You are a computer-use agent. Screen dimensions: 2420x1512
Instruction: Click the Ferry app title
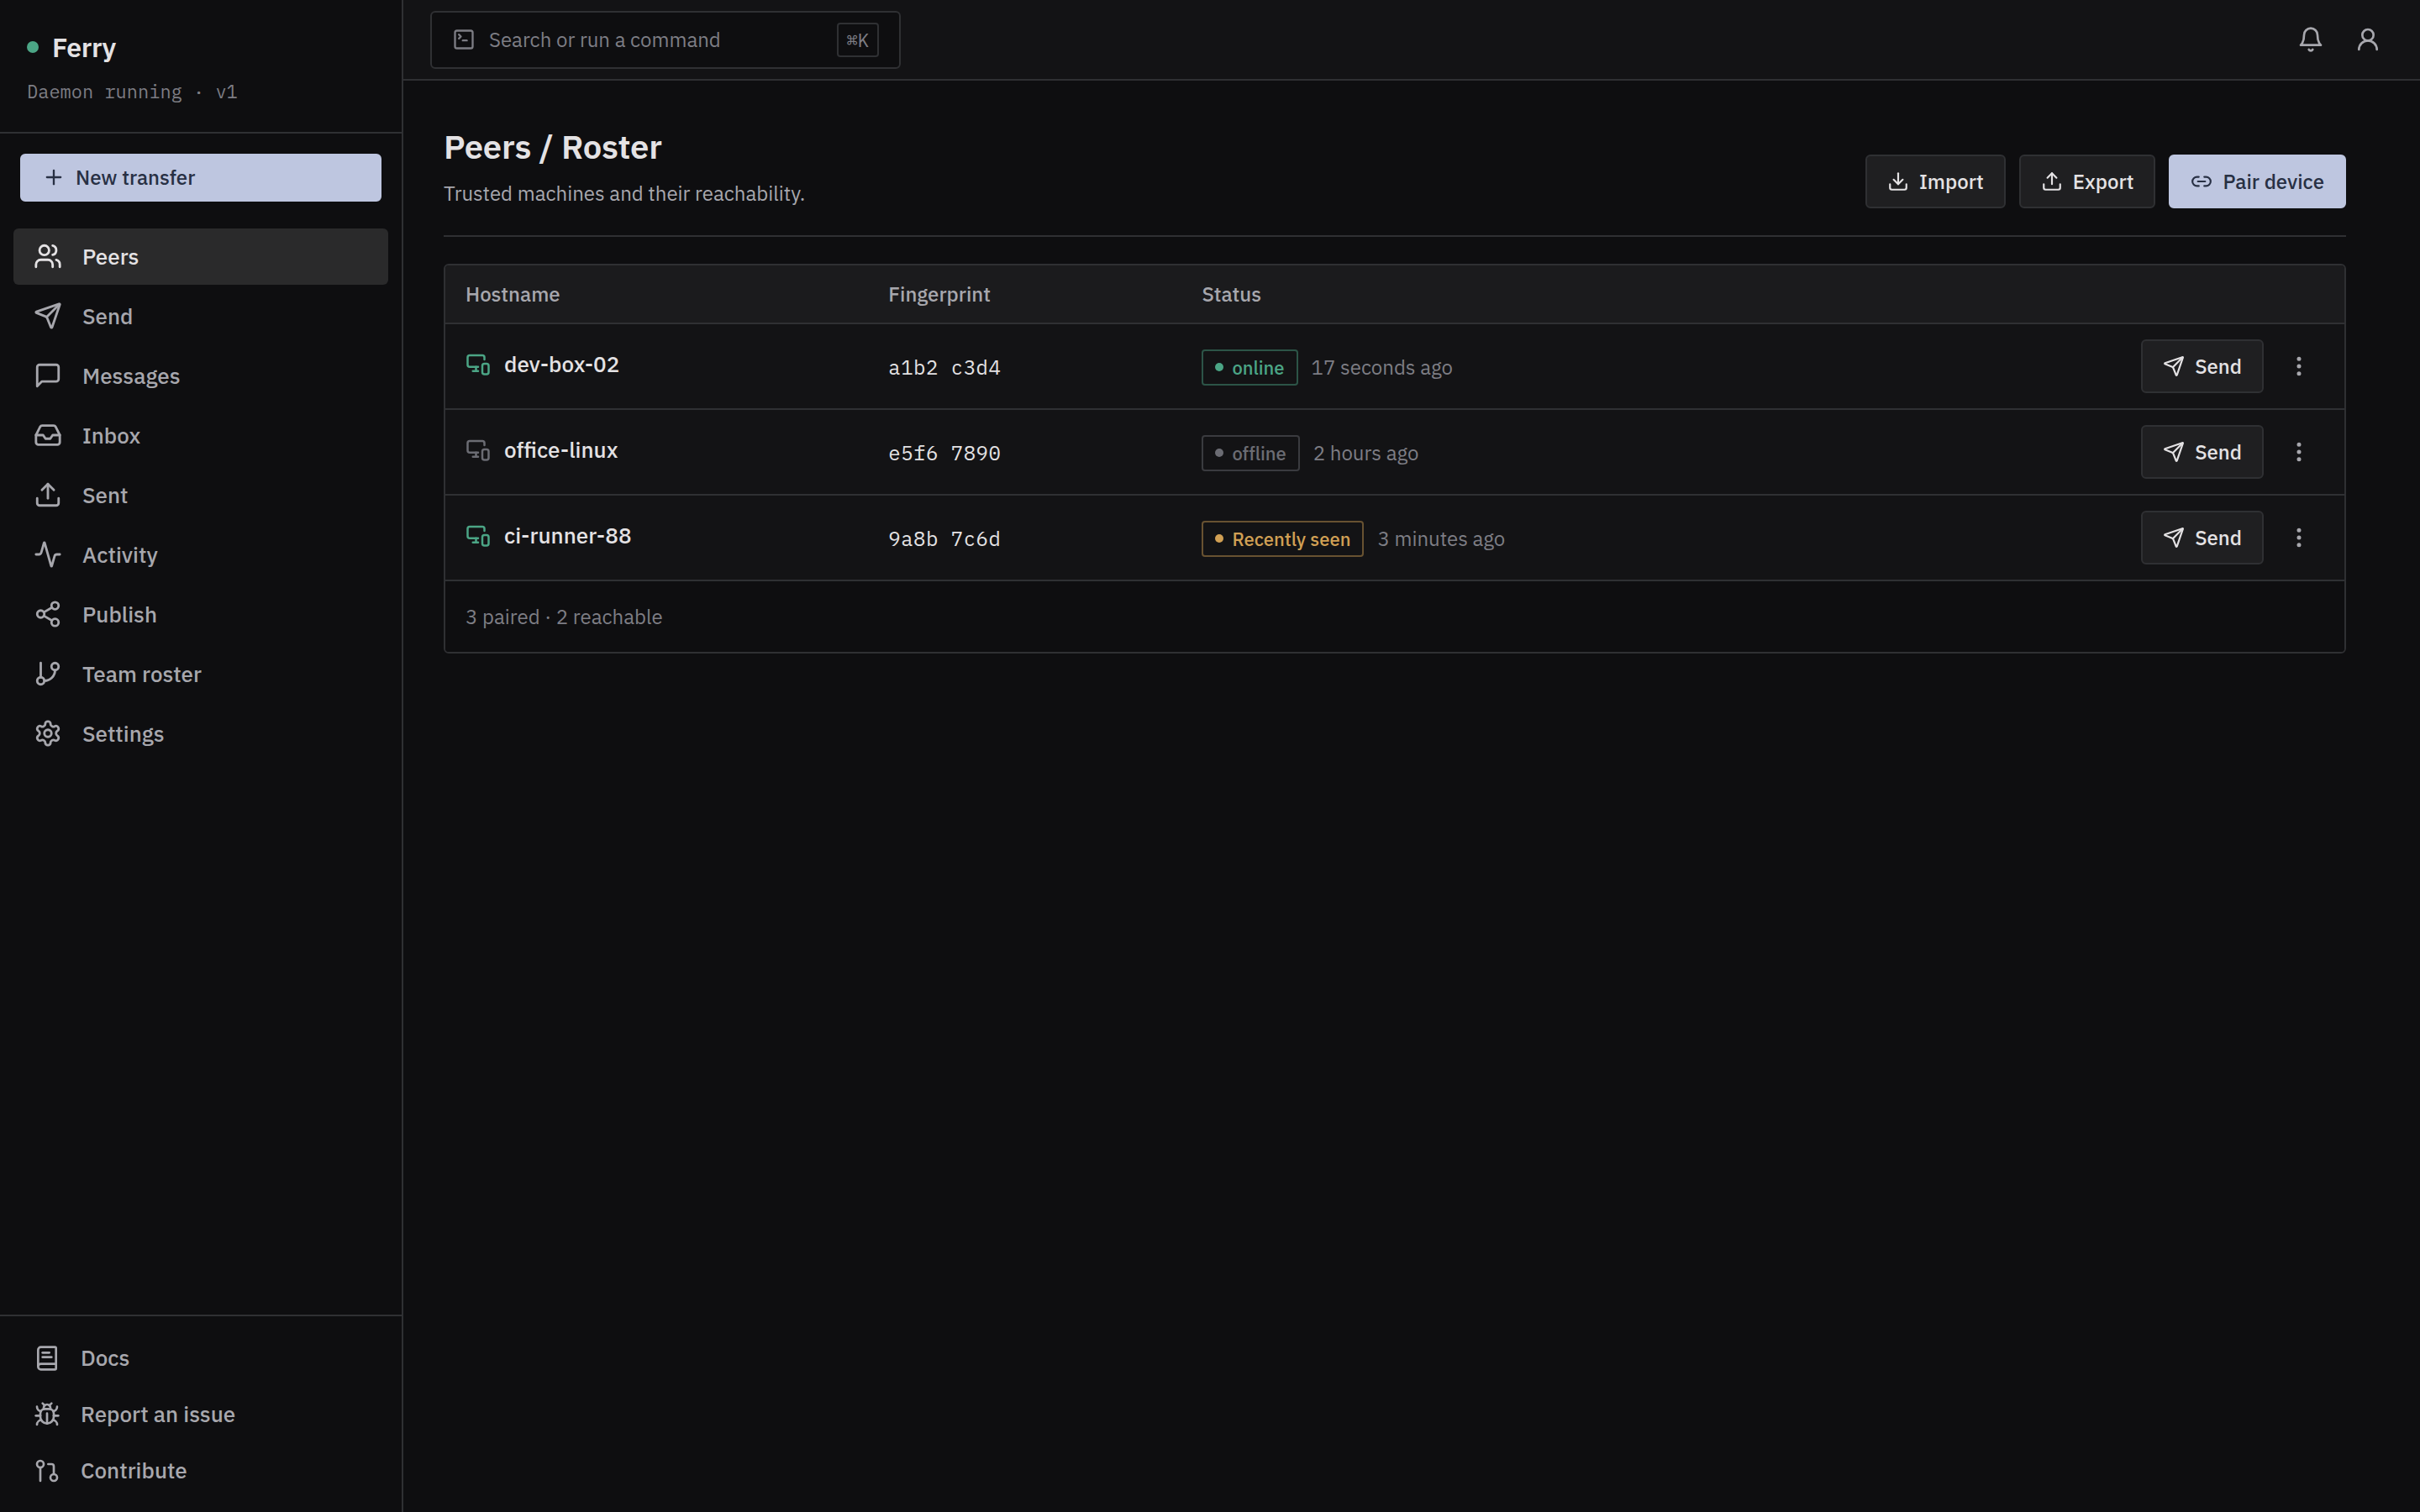pos(84,48)
